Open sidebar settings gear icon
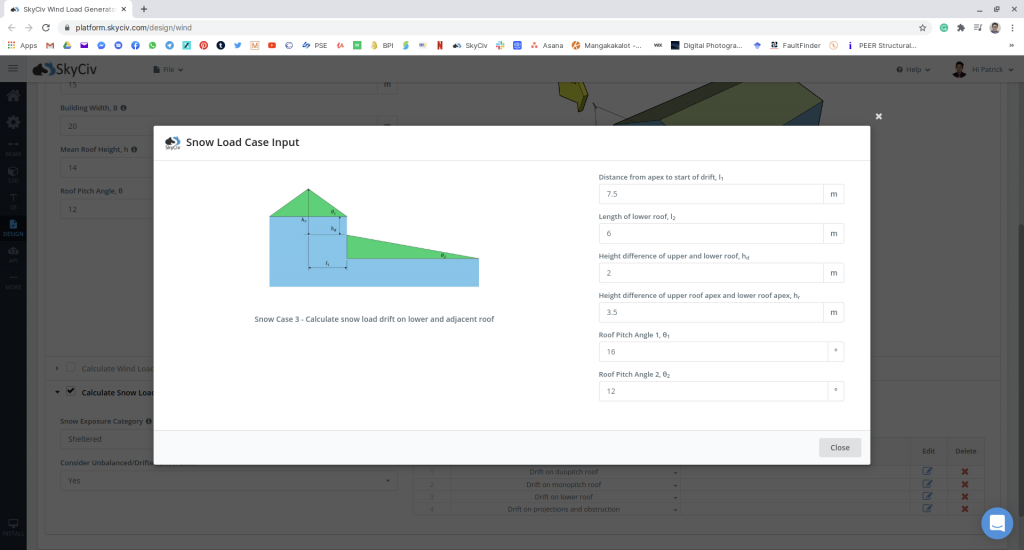Viewport: 1024px width, 550px height. pyautogui.click(x=13, y=122)
